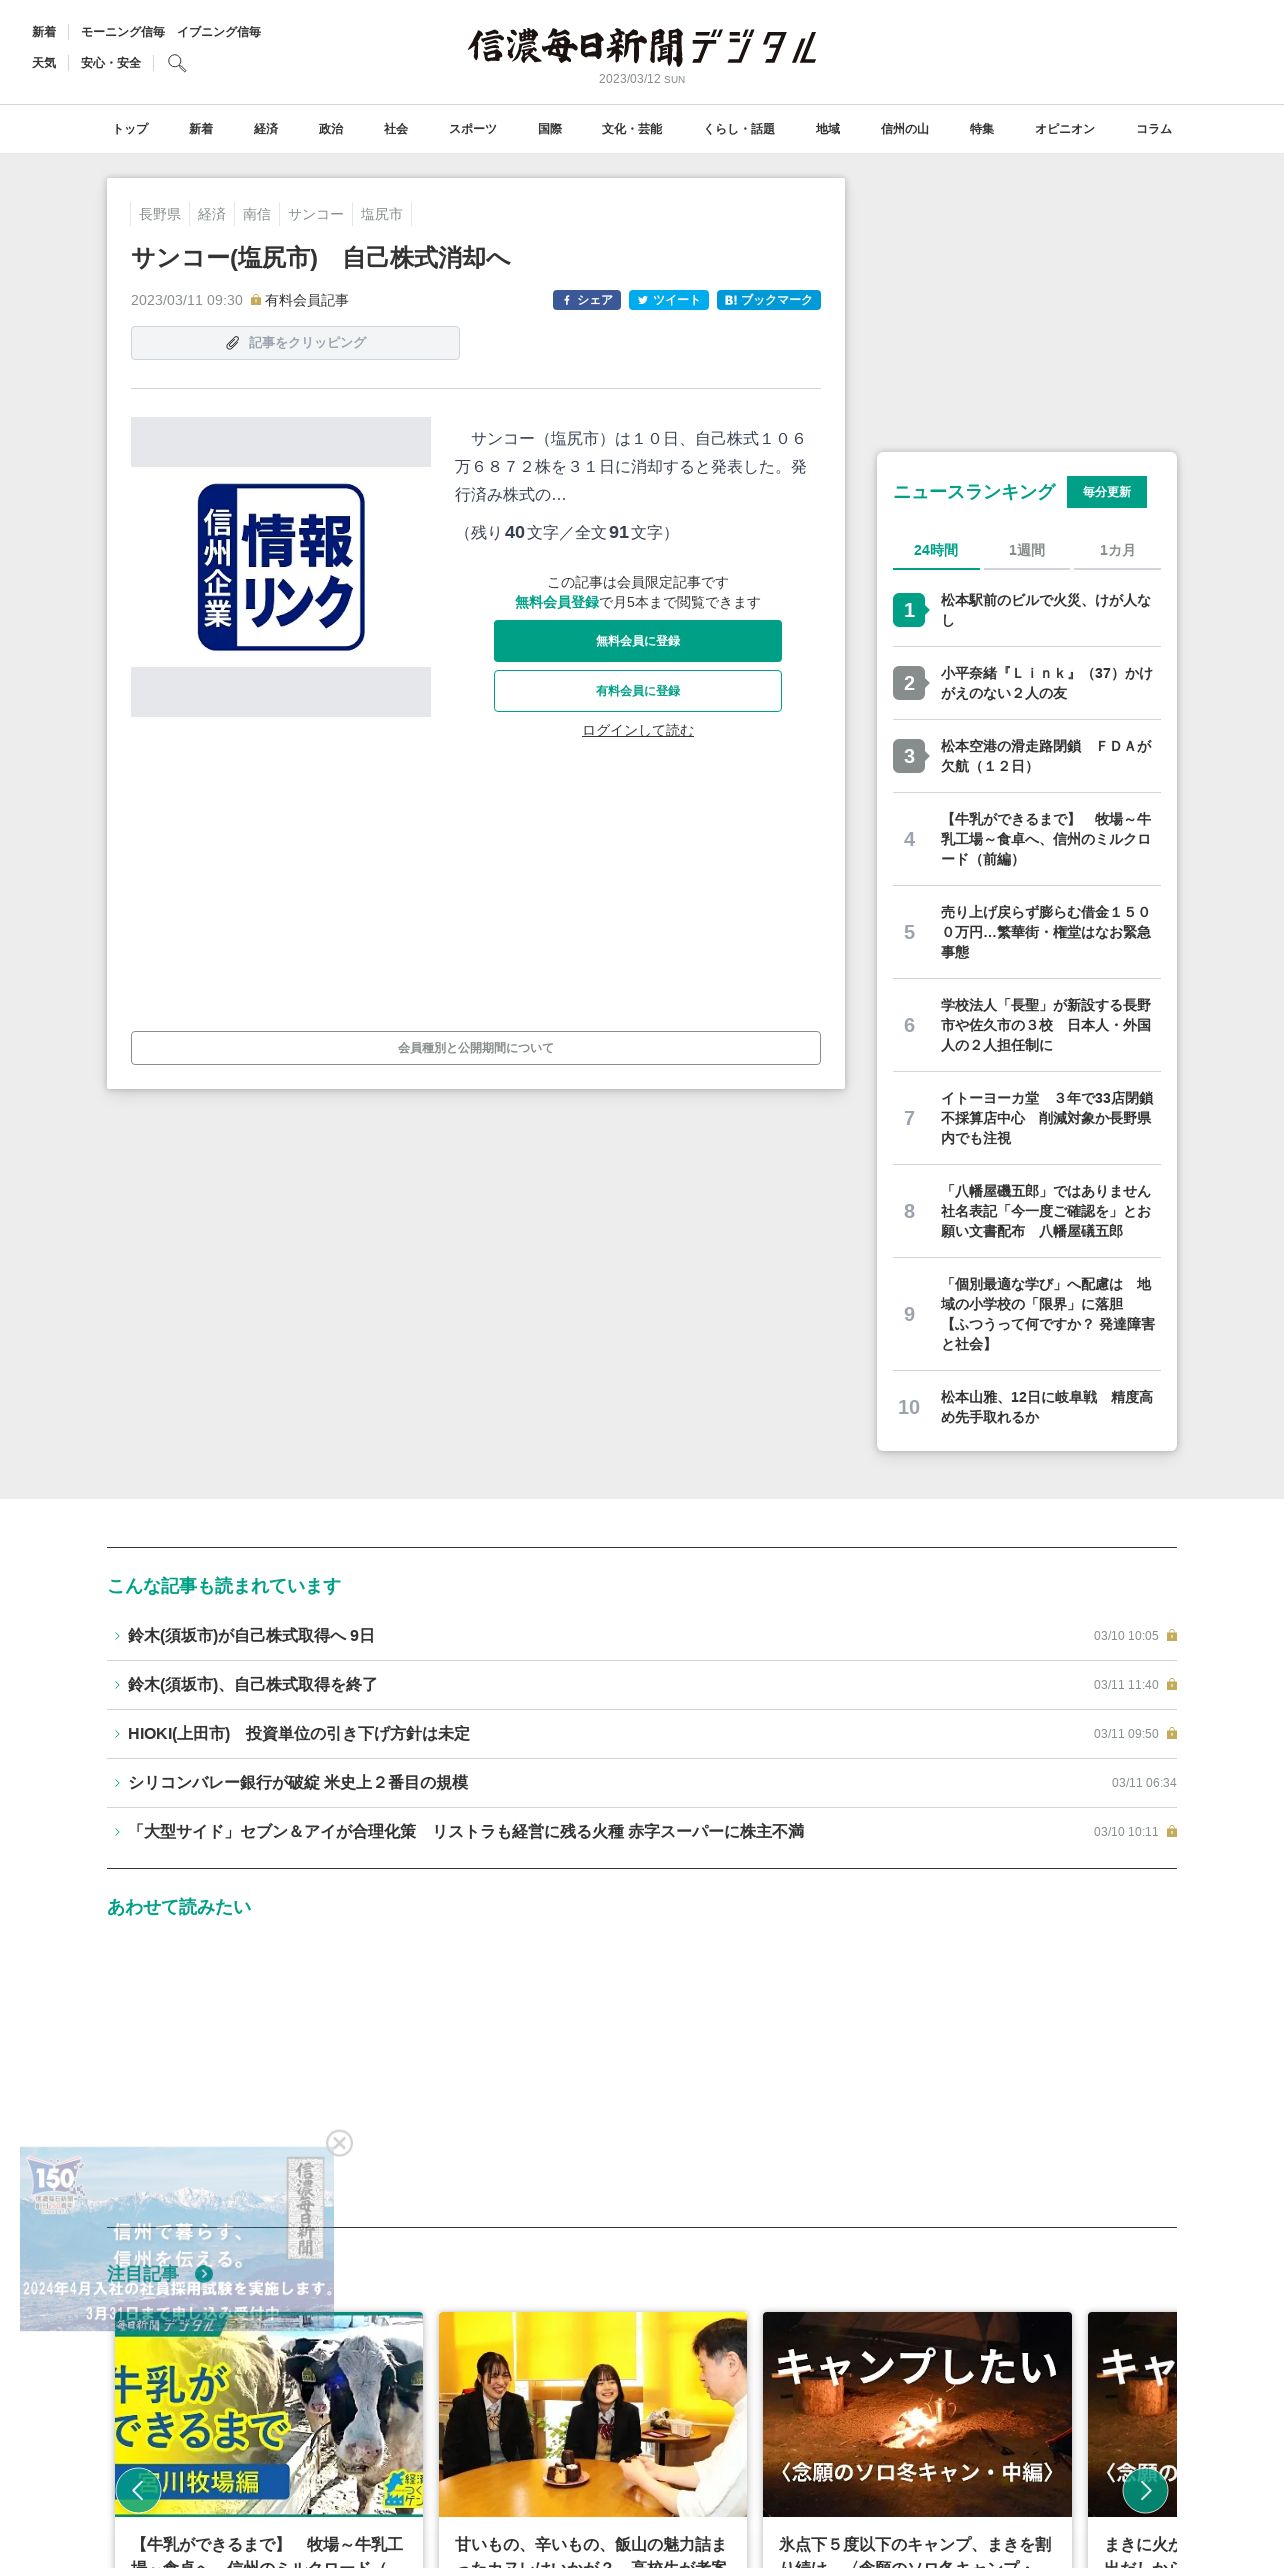1284x2568 pixels.
Task: Click 安心・安全 header link
Action: 111,63
